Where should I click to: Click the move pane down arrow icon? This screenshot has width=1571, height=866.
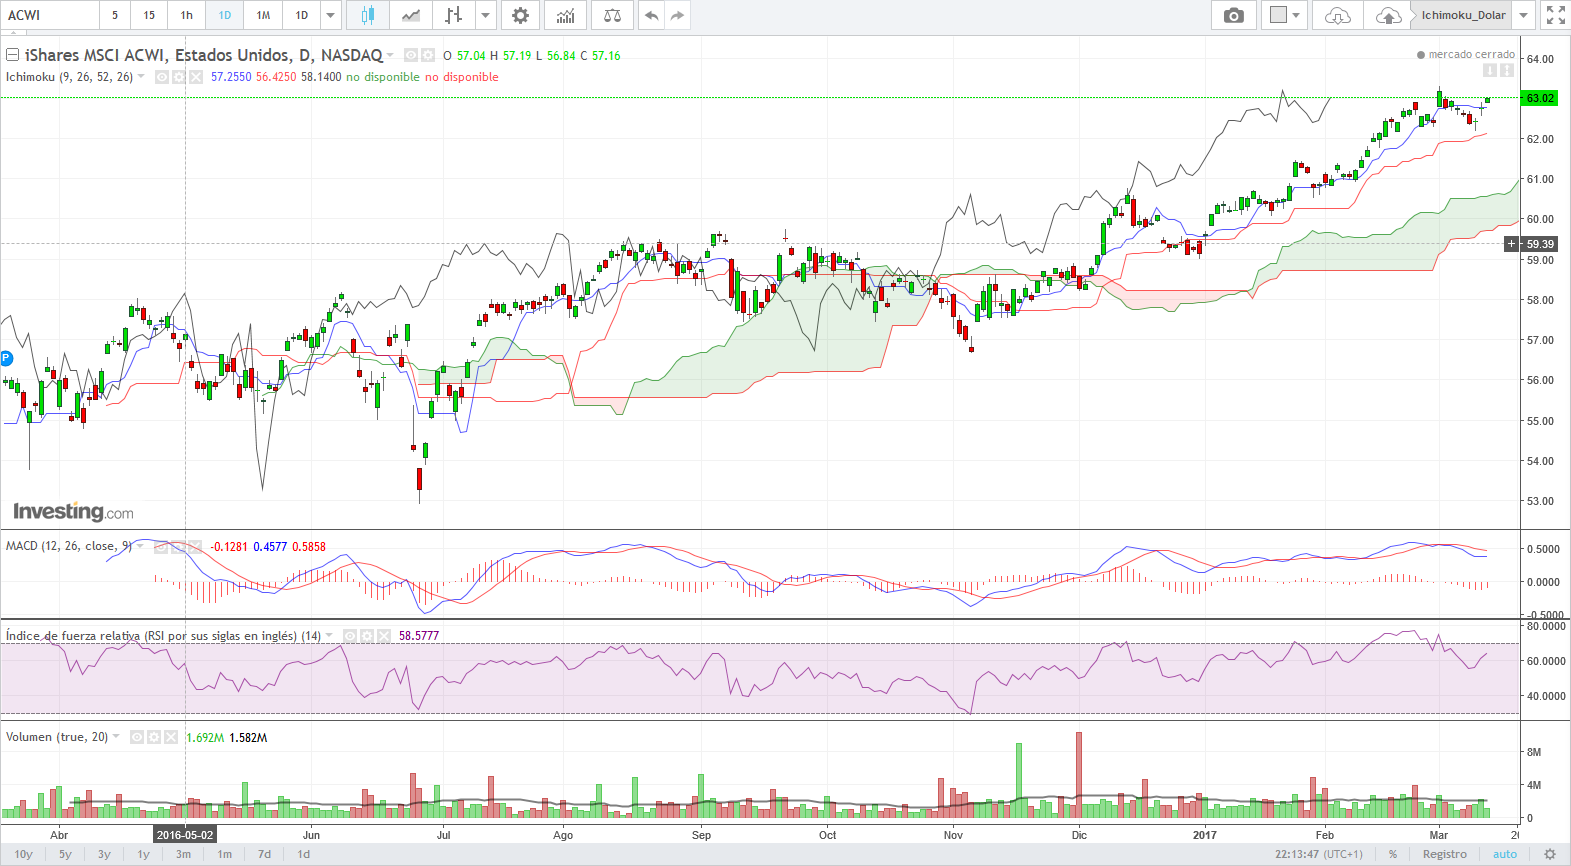click(1489, 70)
